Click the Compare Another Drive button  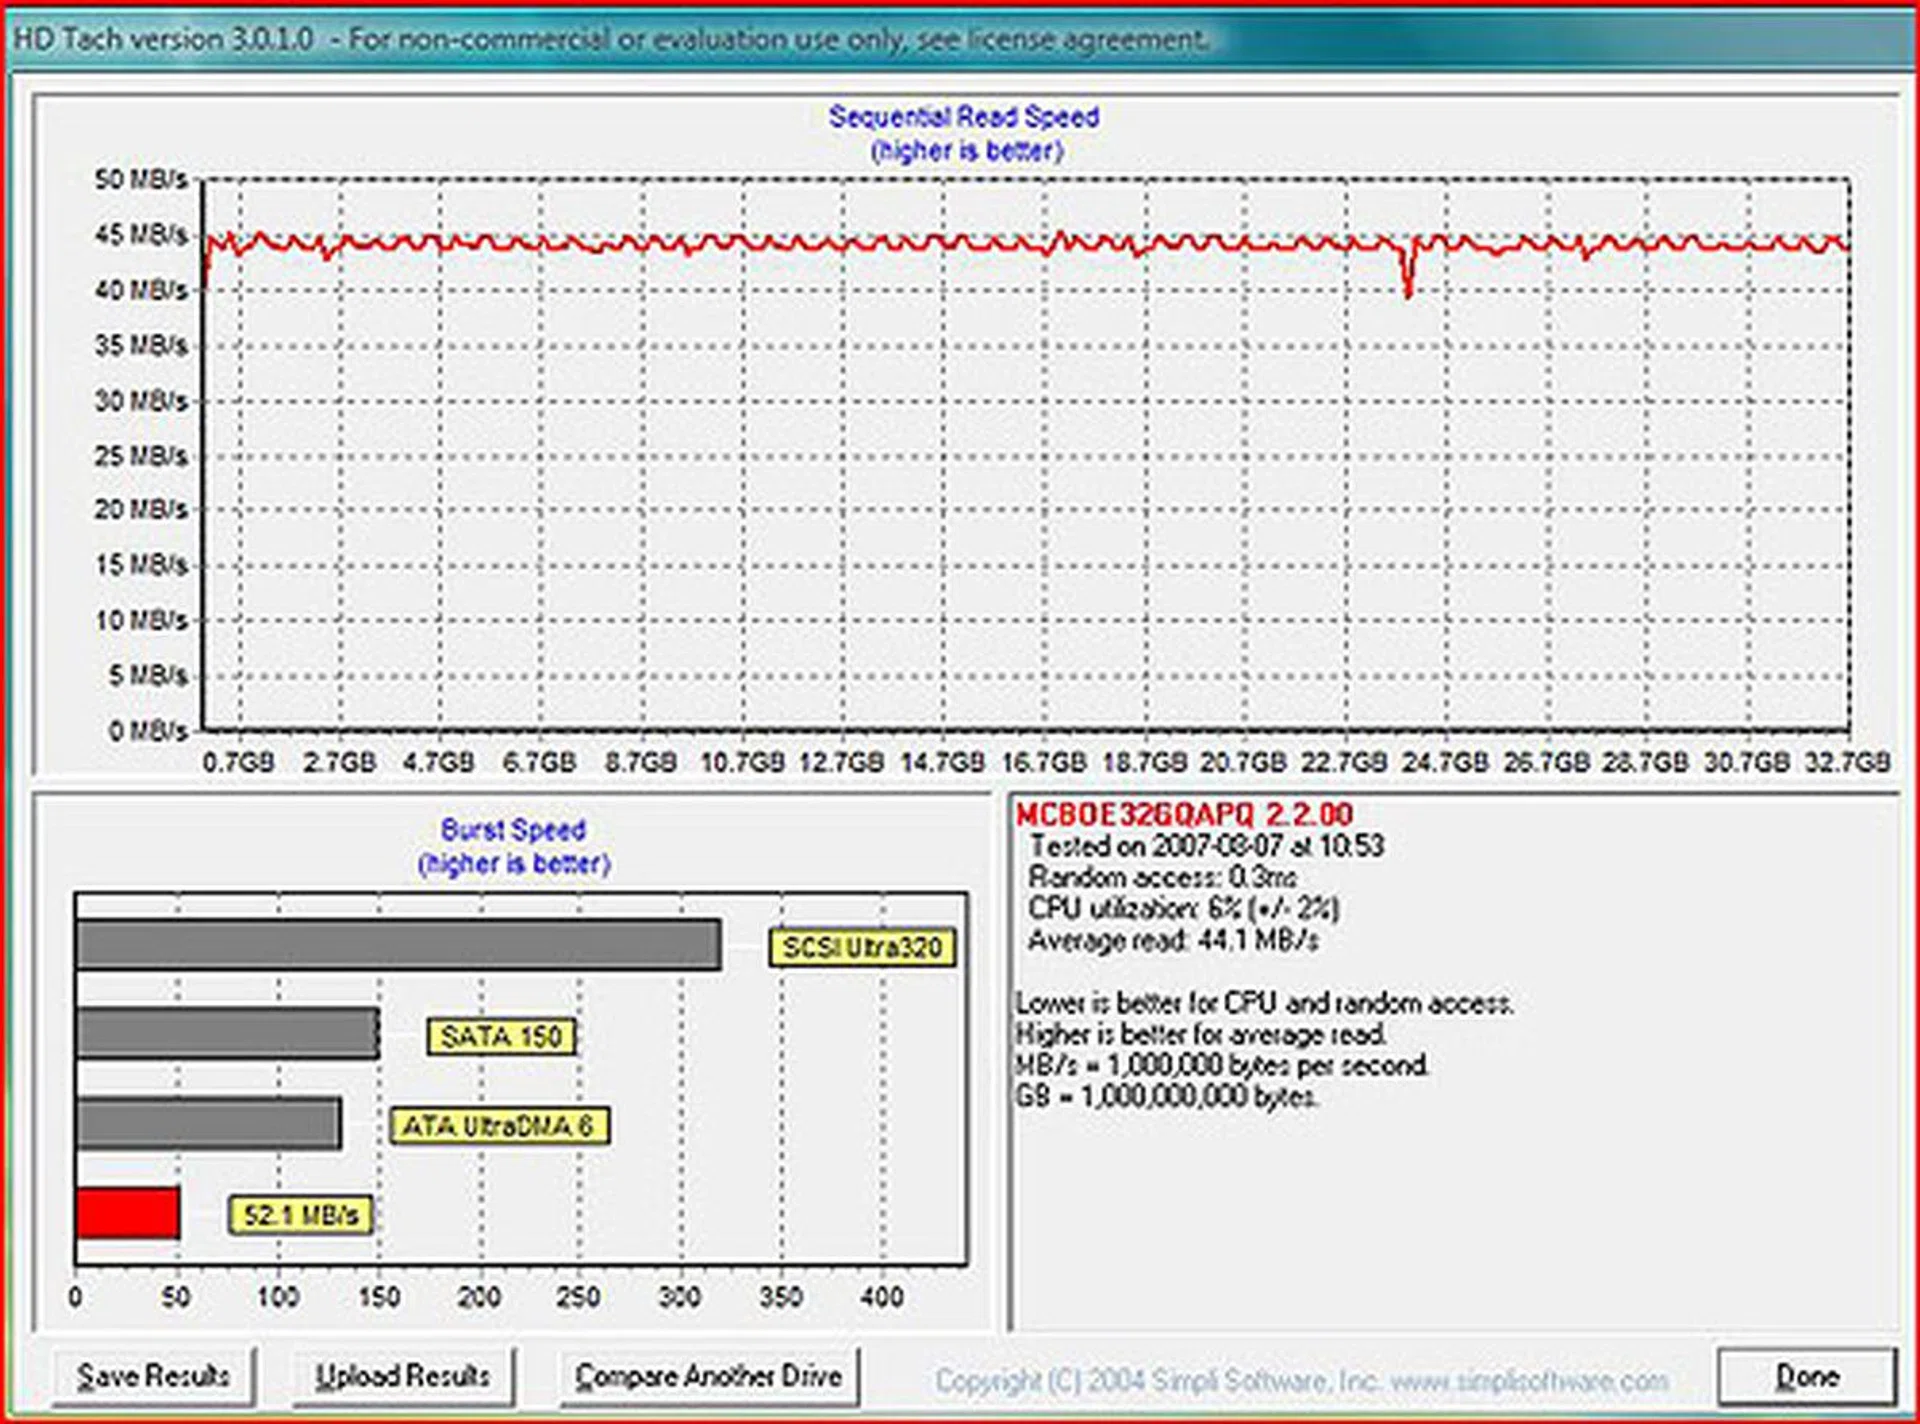(x=708, y=1375)
